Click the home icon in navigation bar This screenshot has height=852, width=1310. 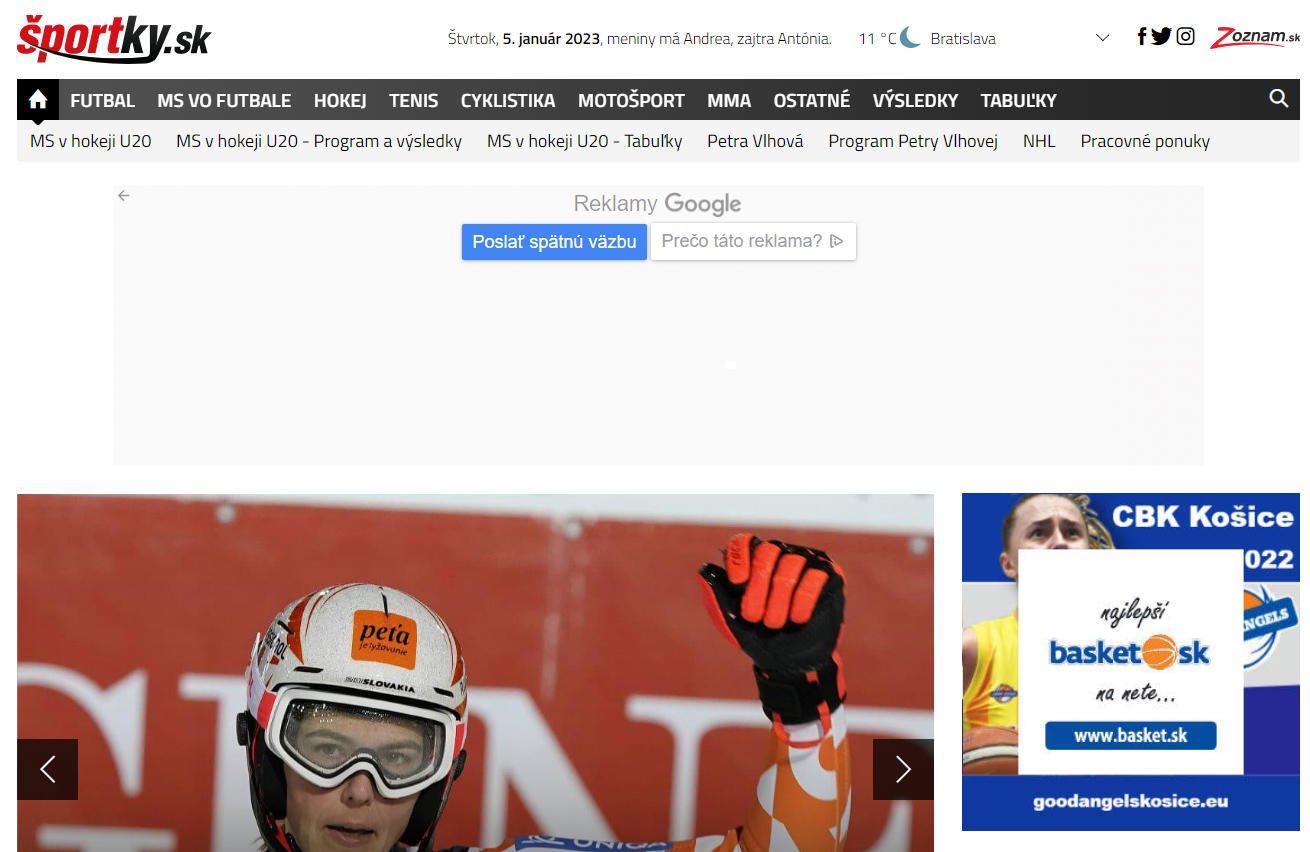pos(38,100)
